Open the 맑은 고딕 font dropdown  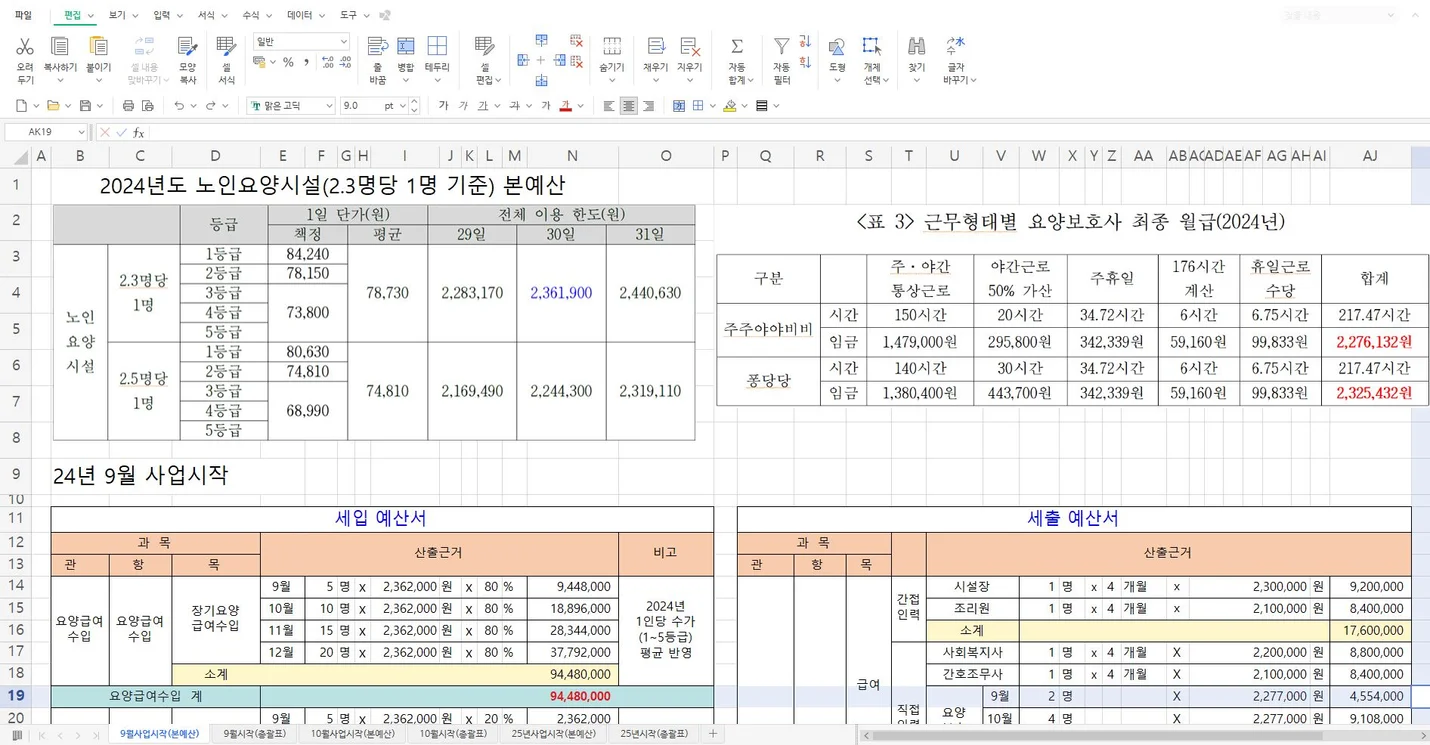328,106
